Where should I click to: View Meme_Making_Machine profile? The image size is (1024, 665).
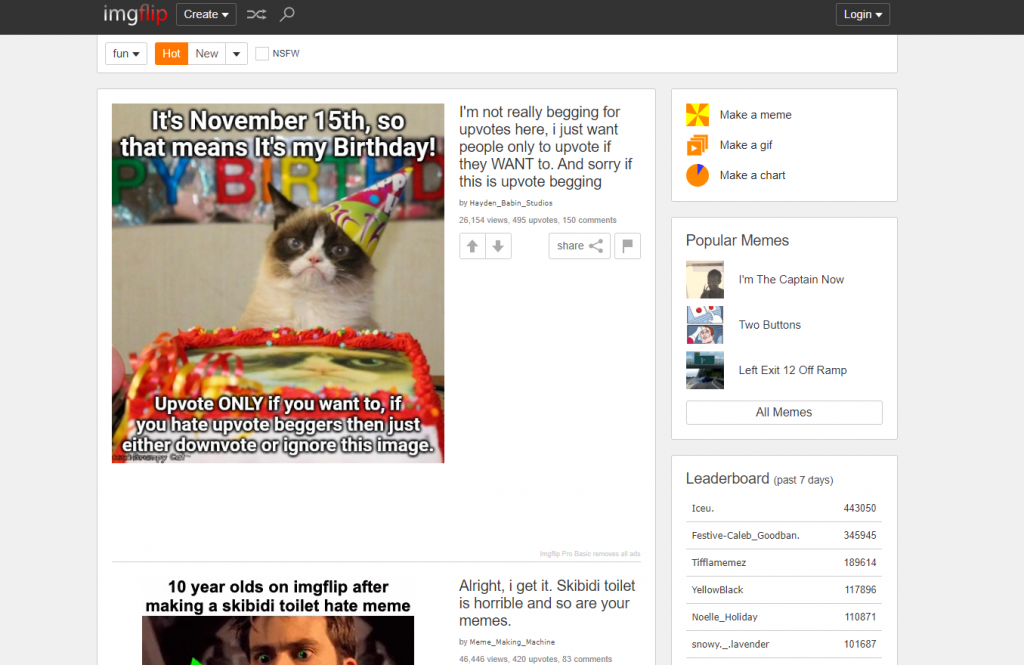pyautogui.click(x=512, y=642)
